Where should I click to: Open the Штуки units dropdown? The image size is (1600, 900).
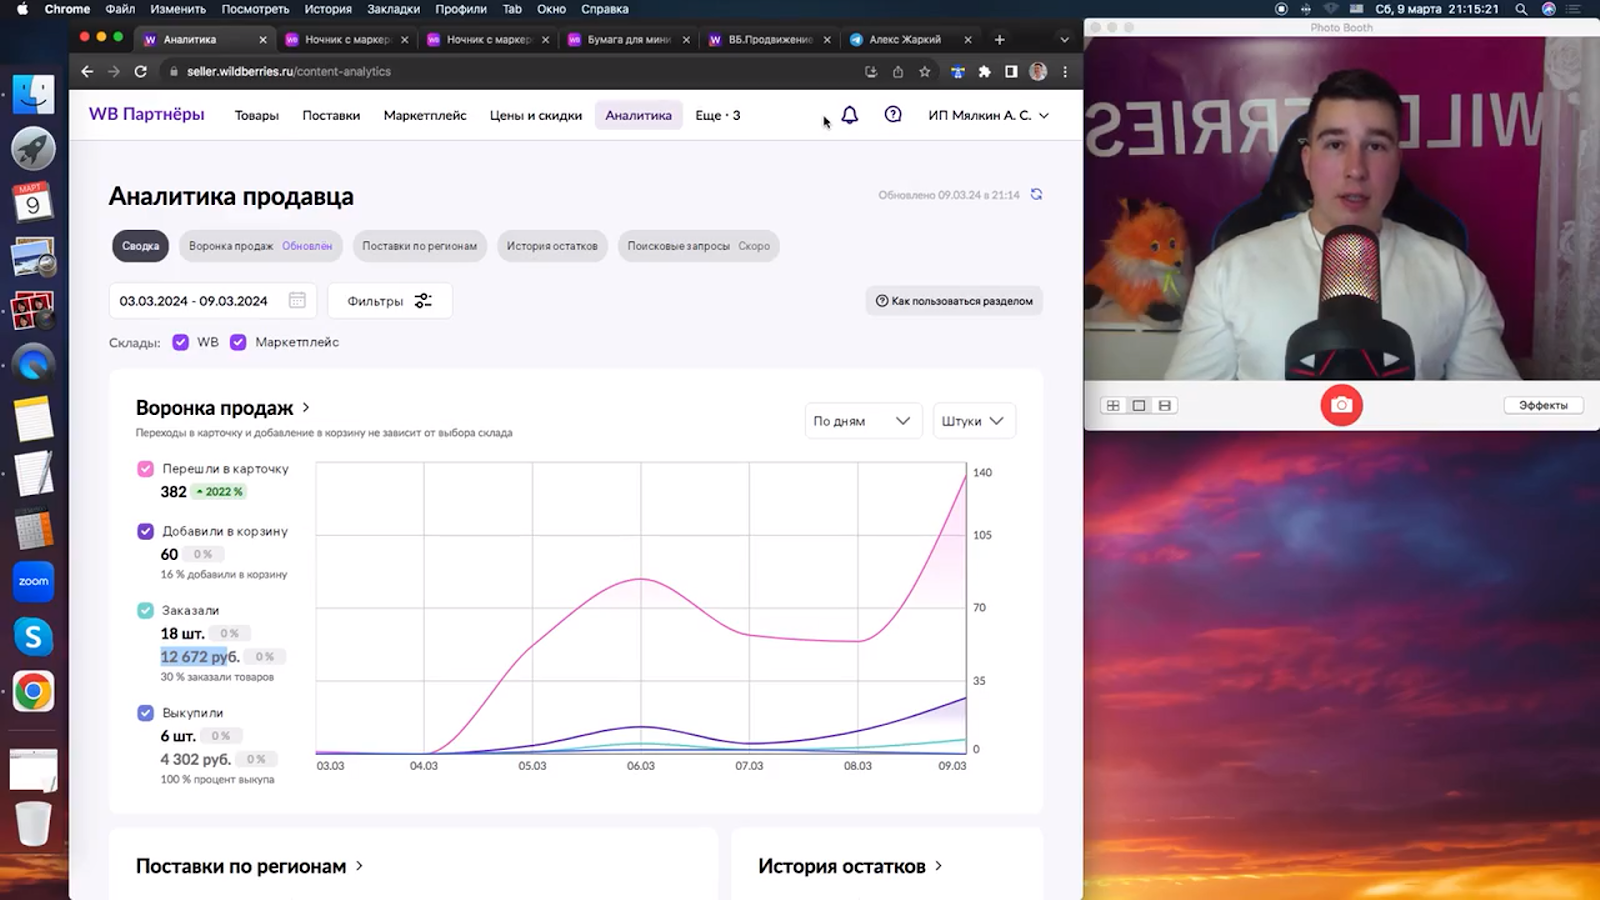pyautogui.click(x=973, y=421)
